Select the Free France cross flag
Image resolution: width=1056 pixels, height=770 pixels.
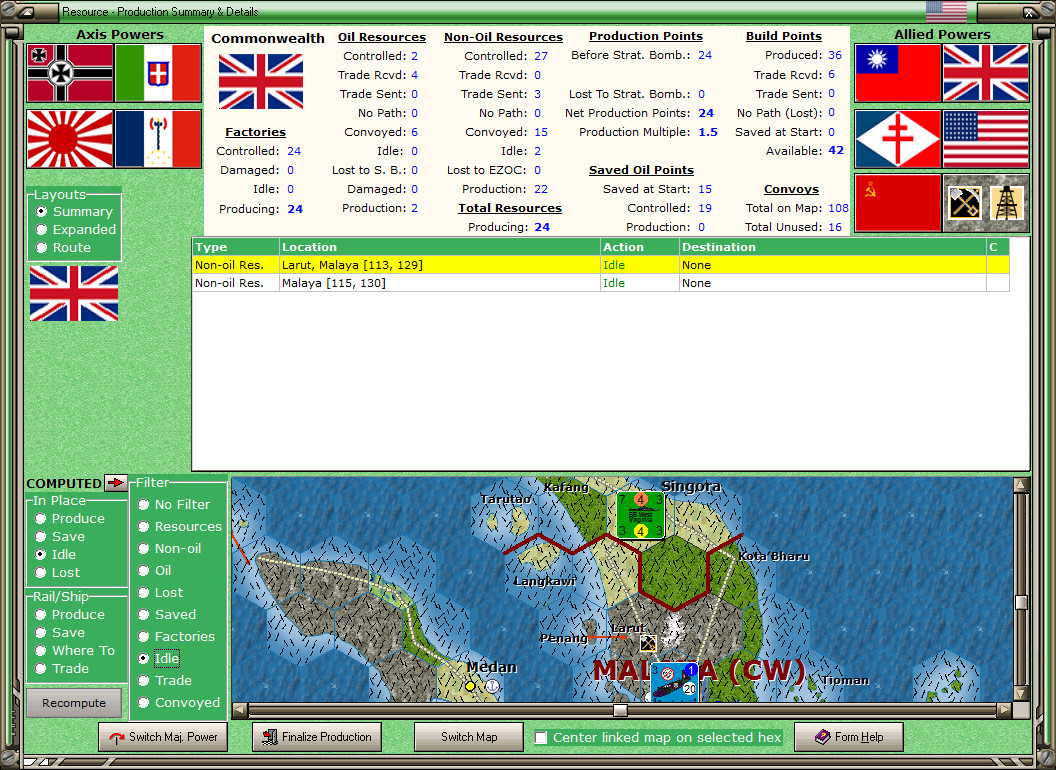[898, 139]
